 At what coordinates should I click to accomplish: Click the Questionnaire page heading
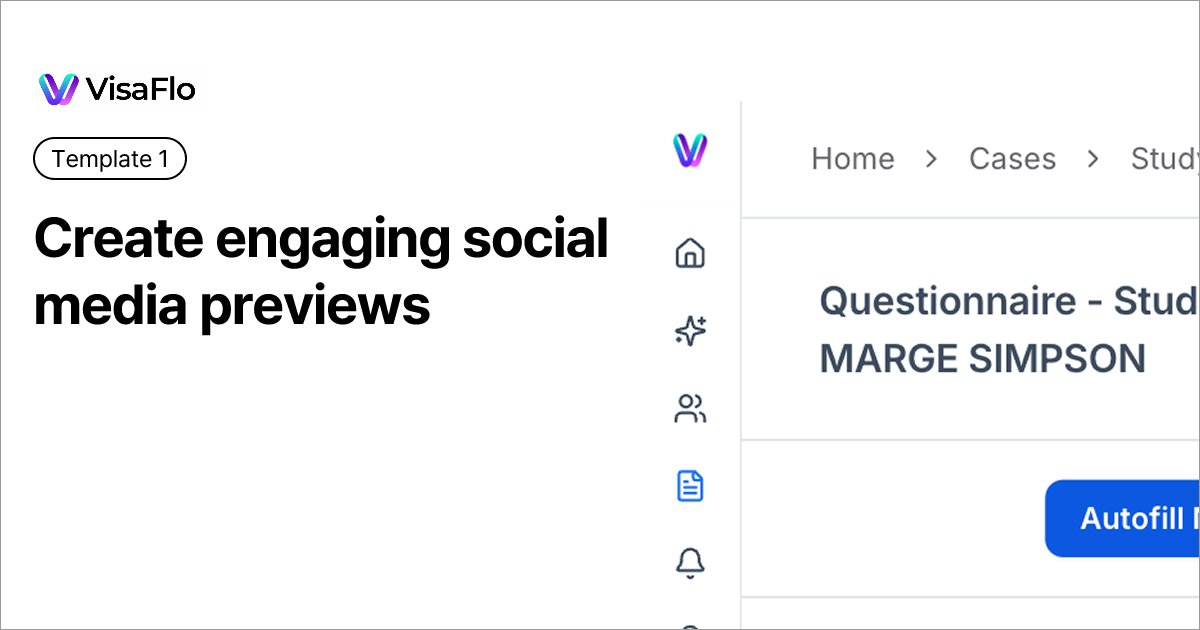(x=1009, y=301)
